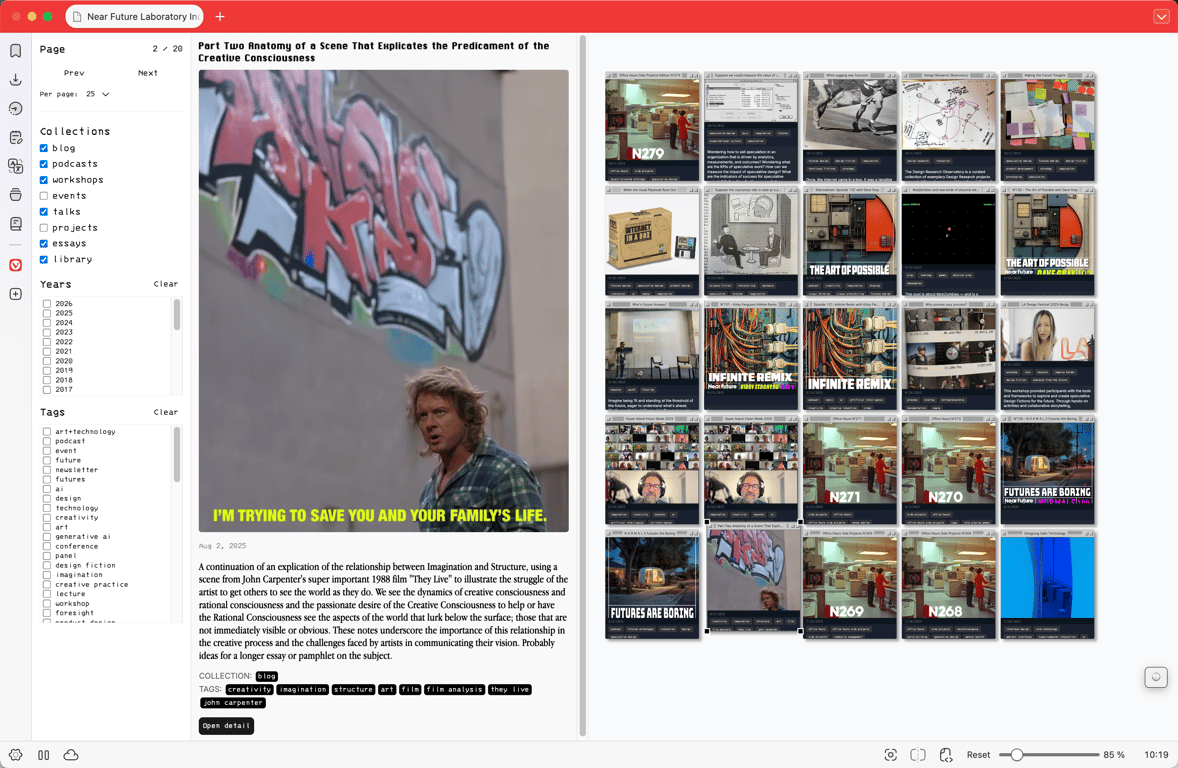Viewport: 1178px width, 768px height.
Task: Click the large They Live hero image
Action: pyautogui.click(x=383, y=301)
